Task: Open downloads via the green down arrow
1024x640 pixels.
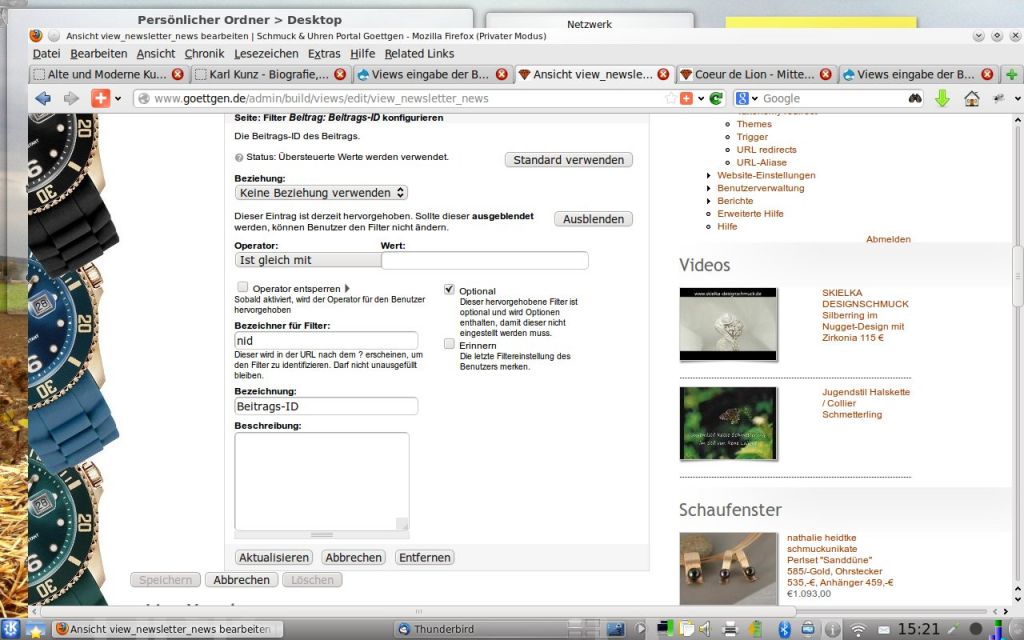Action: click(x=941, y=98)
